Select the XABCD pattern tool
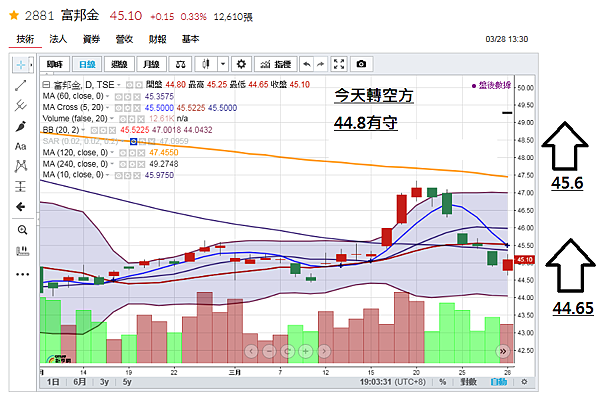This screenshot has width=600, height=400. click(x=21, y=166)
